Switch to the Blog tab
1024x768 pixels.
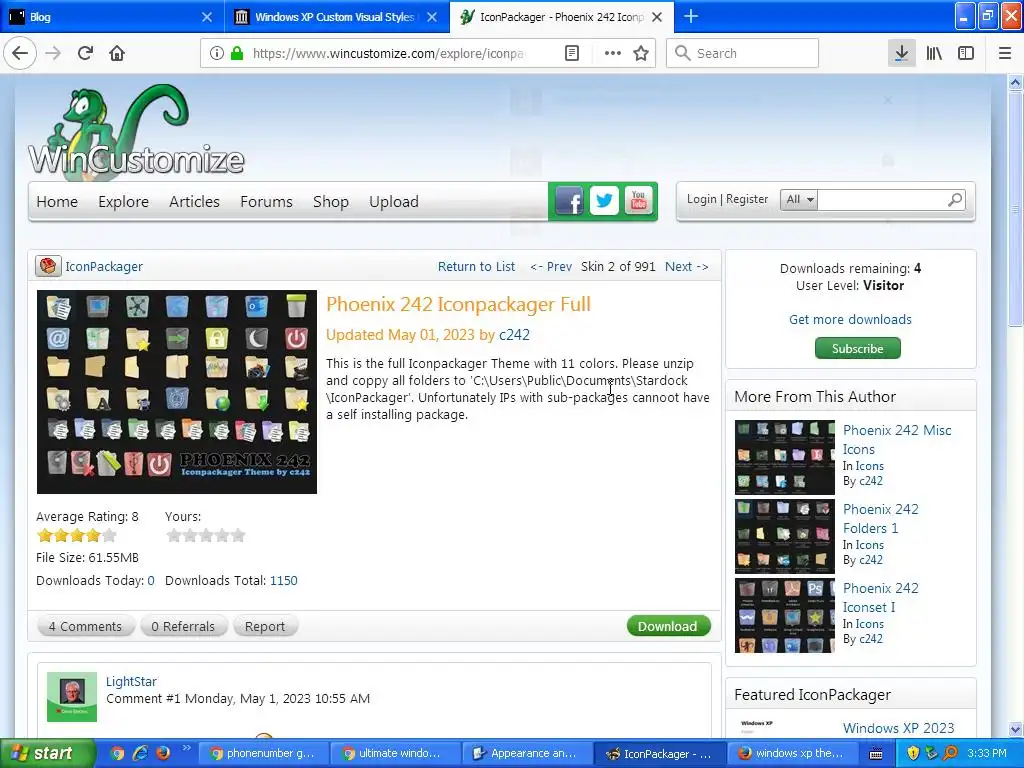(x=112, y=16)
